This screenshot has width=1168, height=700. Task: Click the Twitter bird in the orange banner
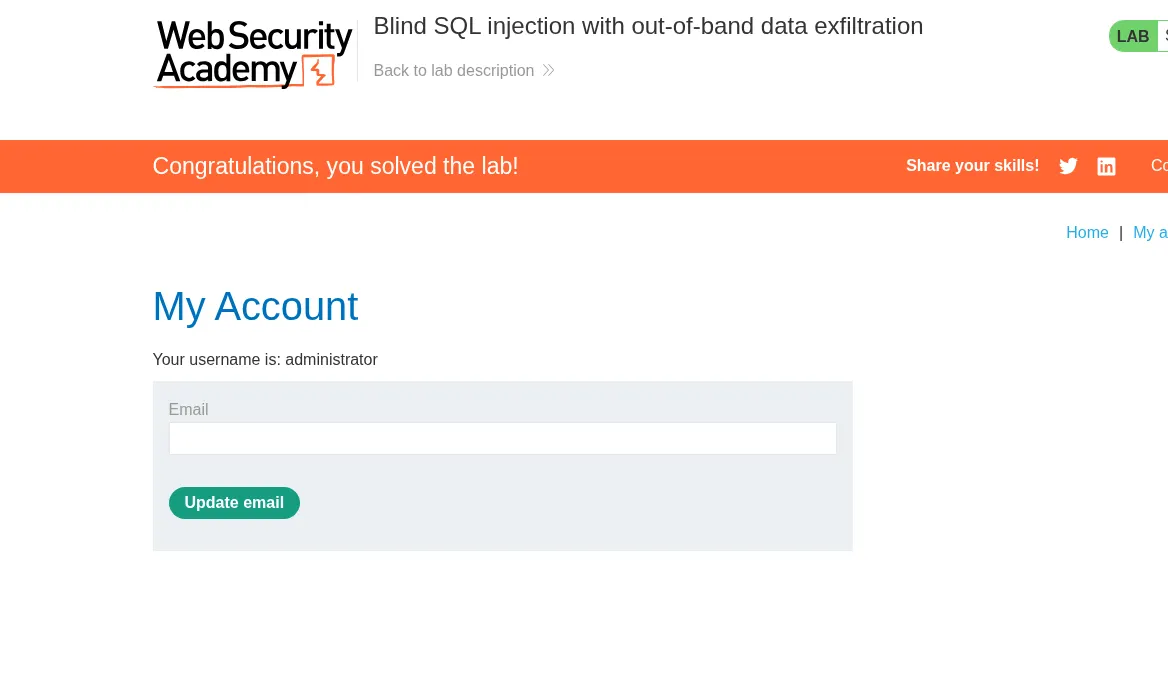pos(1068,166)
